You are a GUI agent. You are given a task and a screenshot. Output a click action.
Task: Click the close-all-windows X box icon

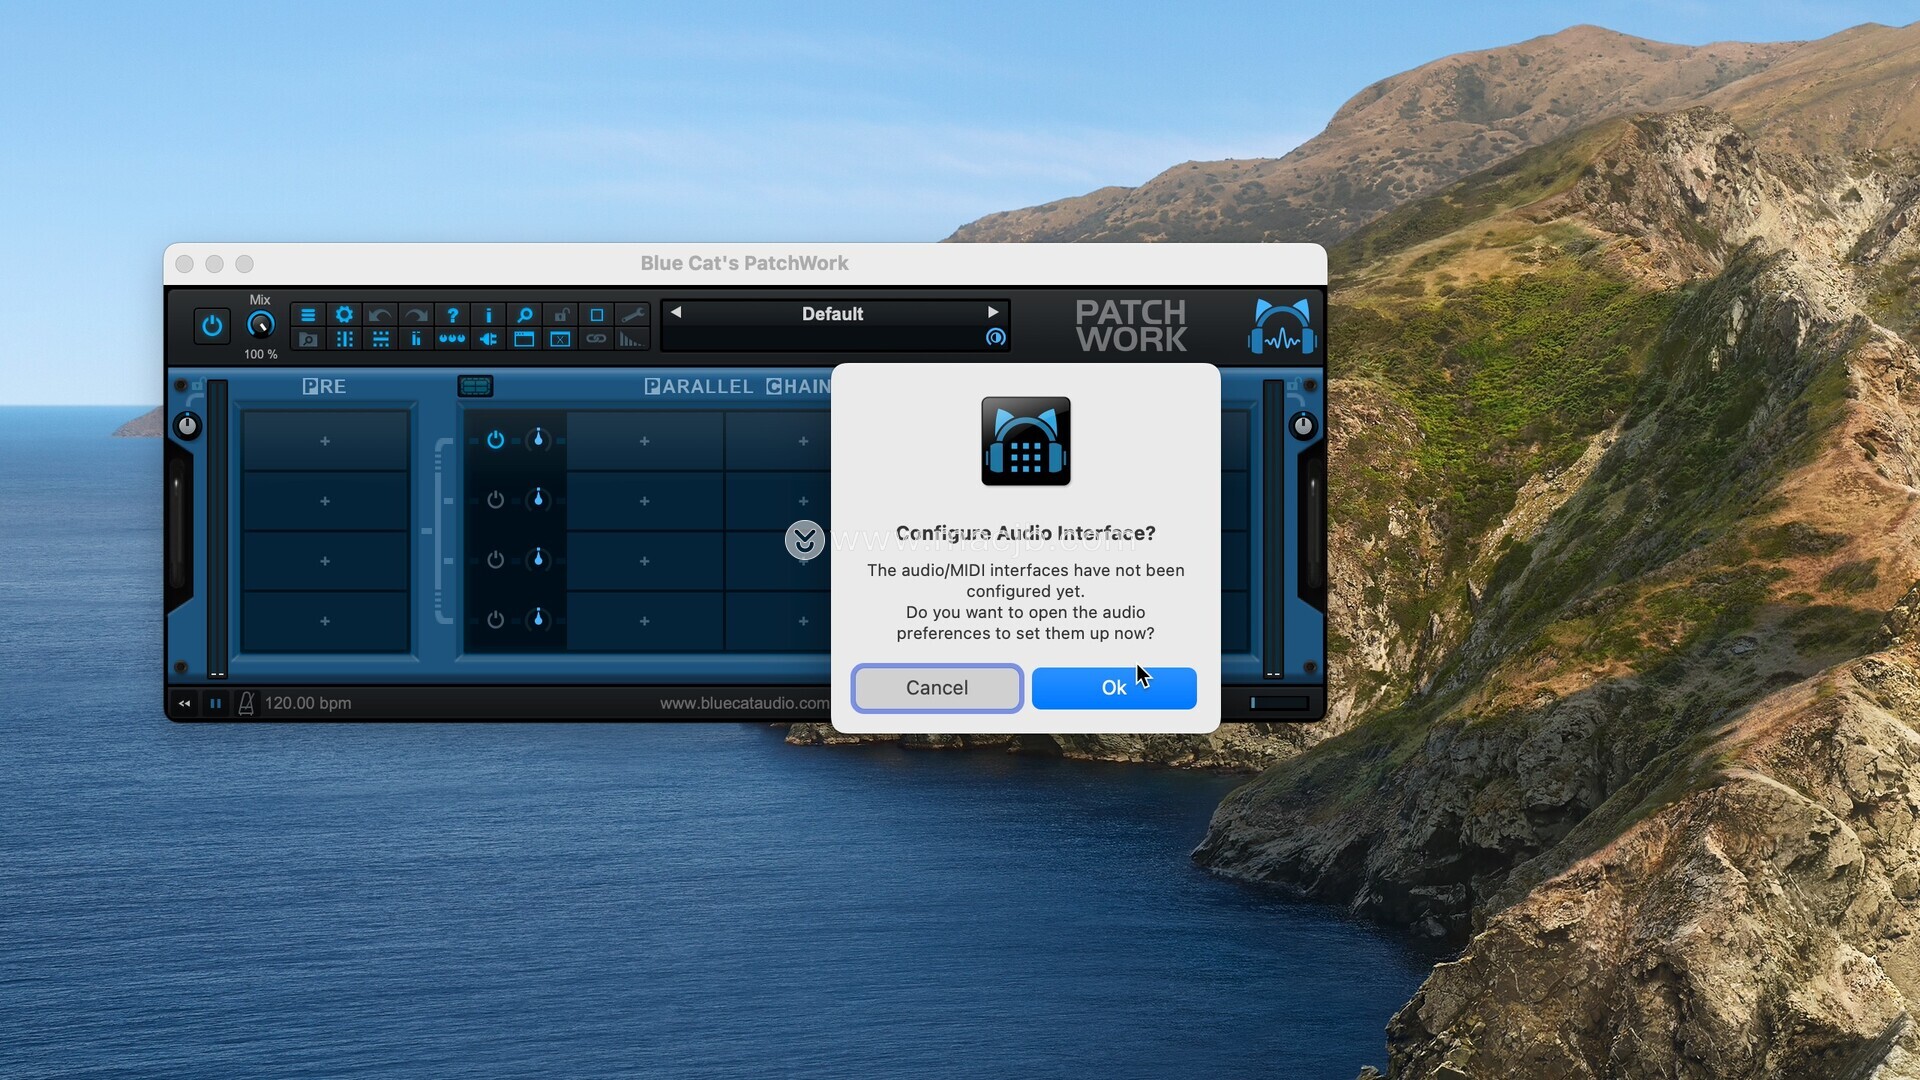click(561, 340)
